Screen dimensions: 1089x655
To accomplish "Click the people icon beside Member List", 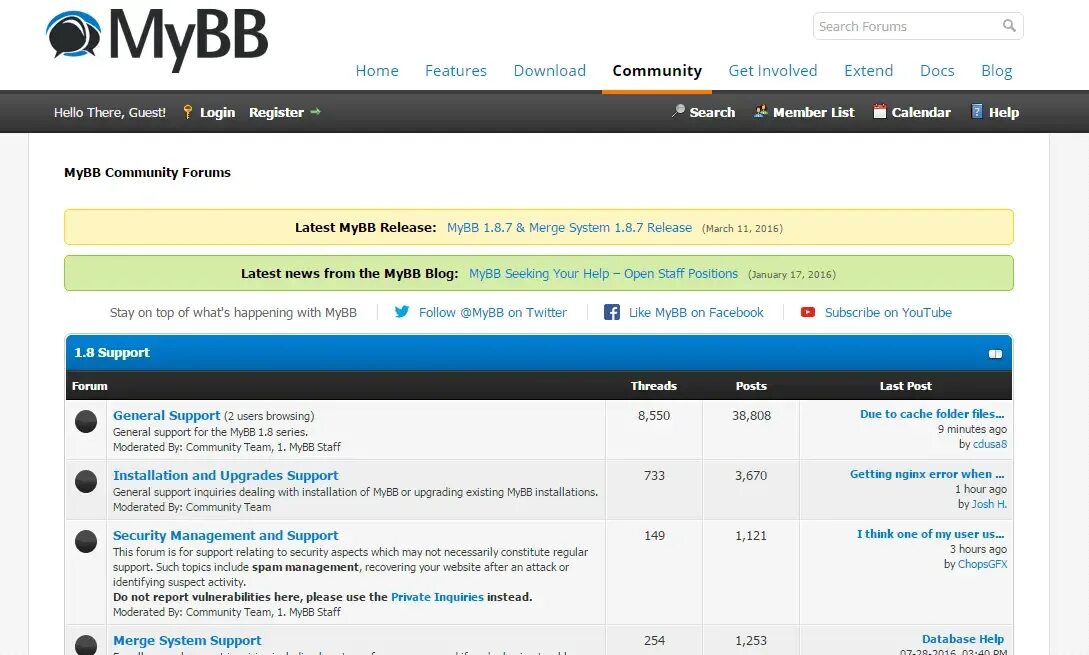I will click(761, 111).
